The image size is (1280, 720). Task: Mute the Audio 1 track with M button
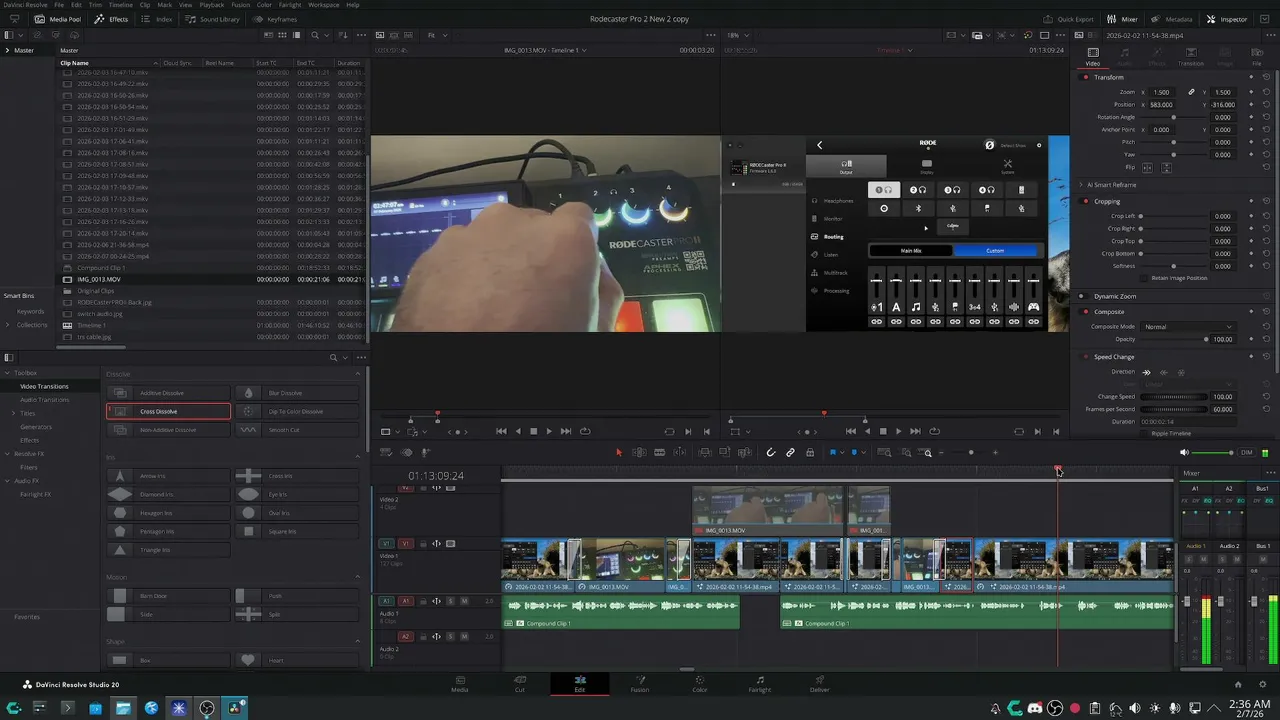point(464,601)
